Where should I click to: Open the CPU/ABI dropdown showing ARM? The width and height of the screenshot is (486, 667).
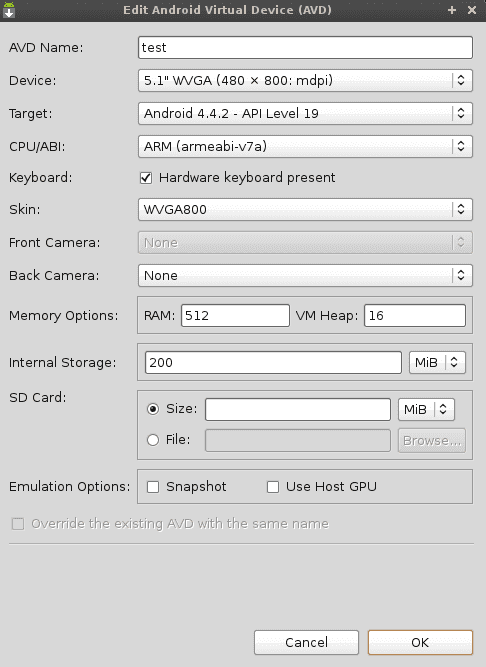click(x=305, y=146)
